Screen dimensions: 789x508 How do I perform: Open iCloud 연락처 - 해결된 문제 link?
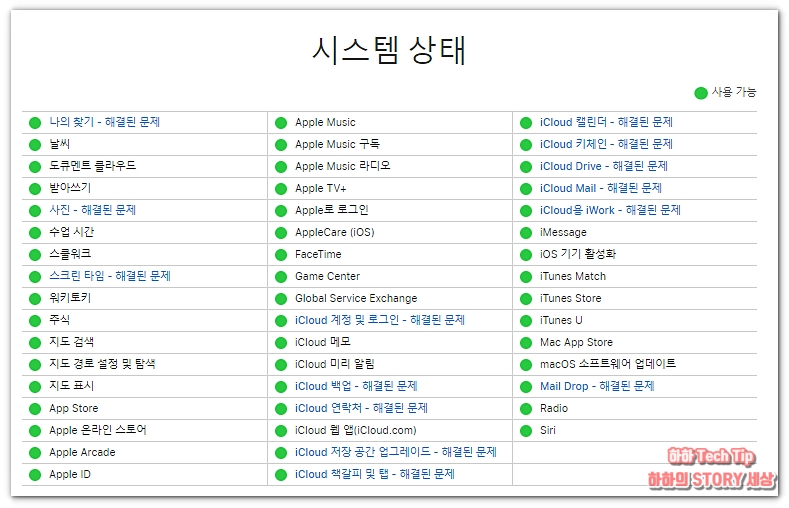[361, 408]
